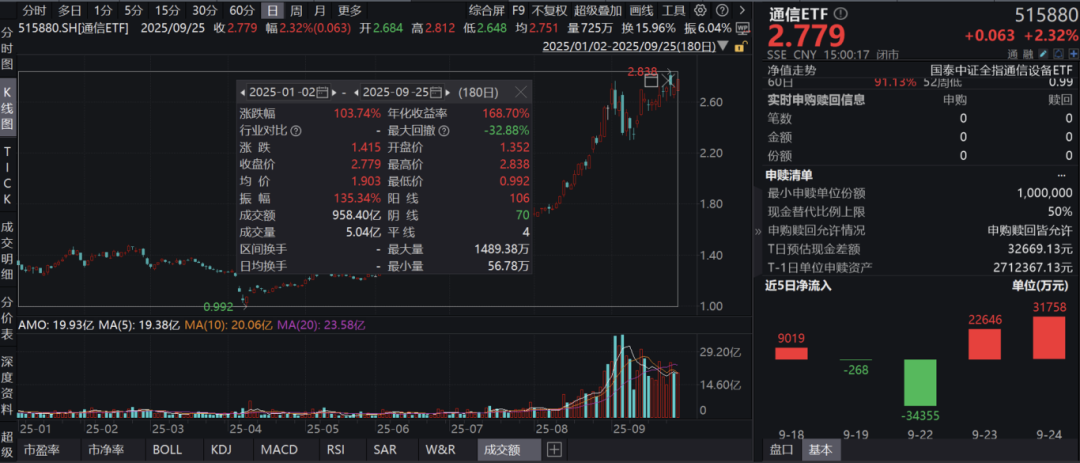This screenshot has height=463, width=1080.
Task: Step start date back with left arrow
Action: coord(243,92)
